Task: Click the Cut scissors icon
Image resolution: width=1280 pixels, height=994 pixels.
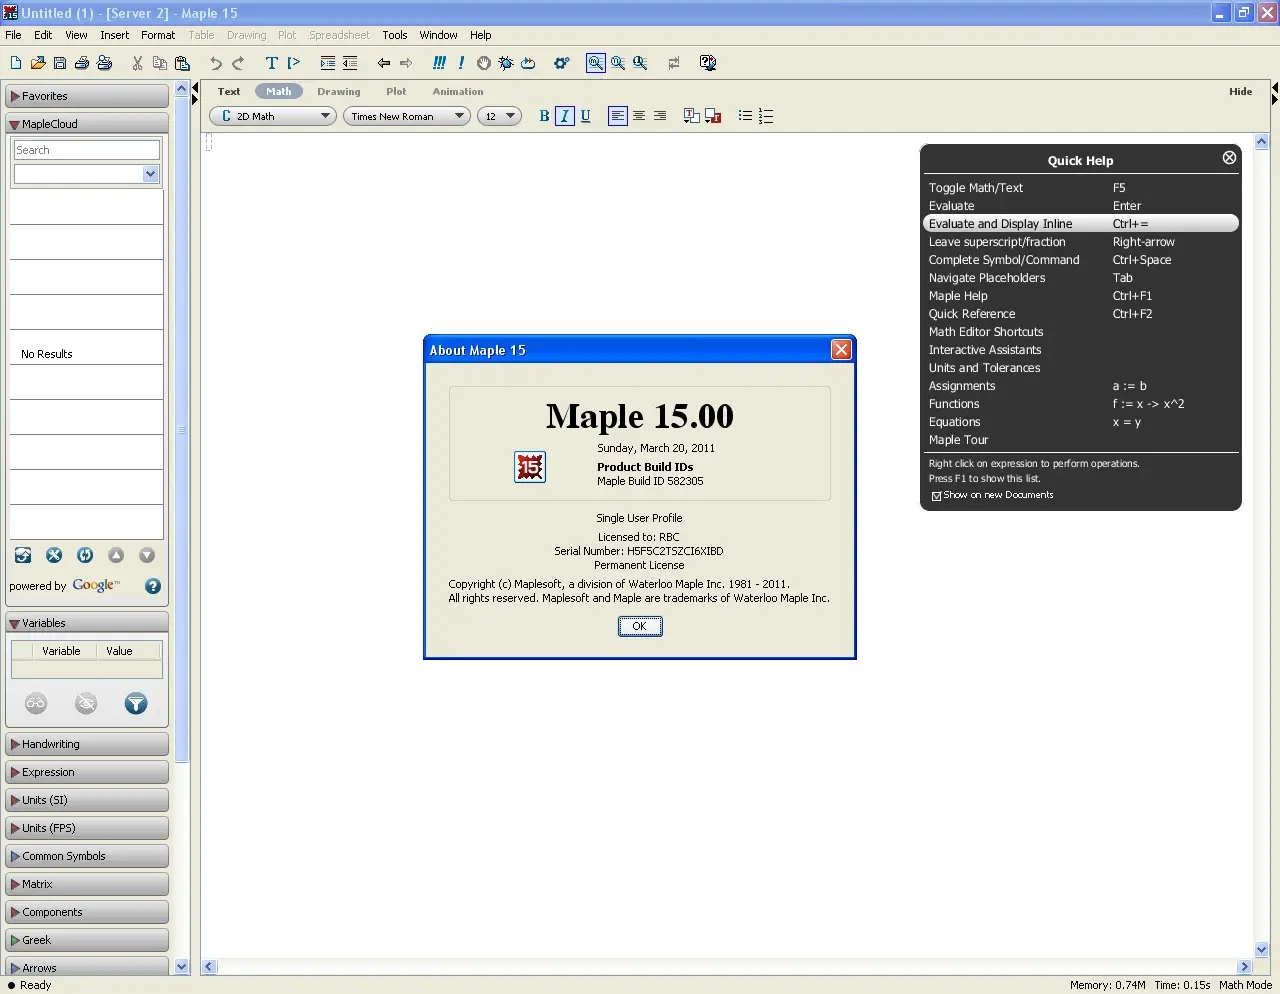Action: click(137, 63)
